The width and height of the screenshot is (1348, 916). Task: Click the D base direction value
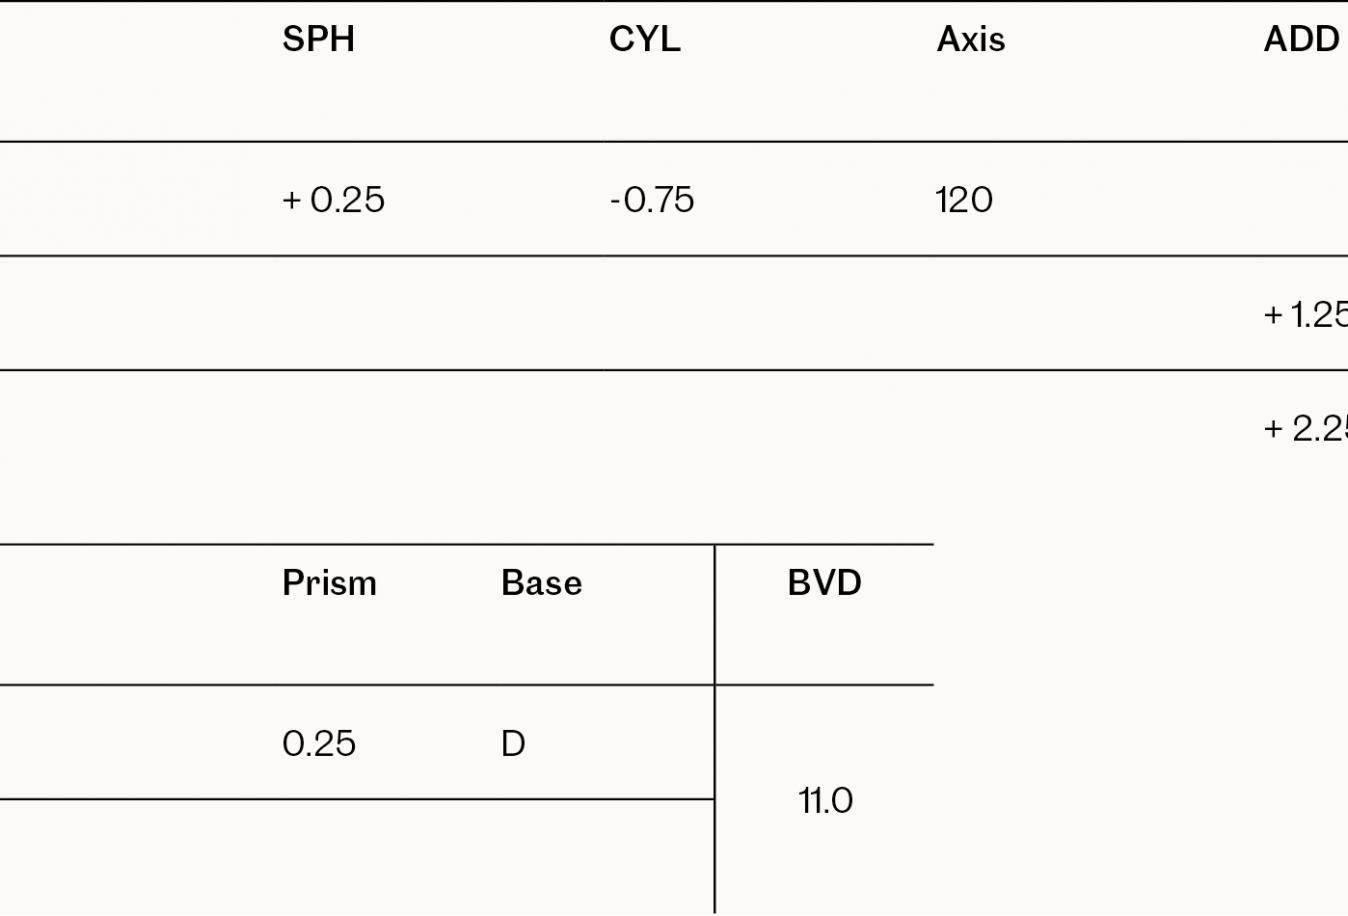513,743
